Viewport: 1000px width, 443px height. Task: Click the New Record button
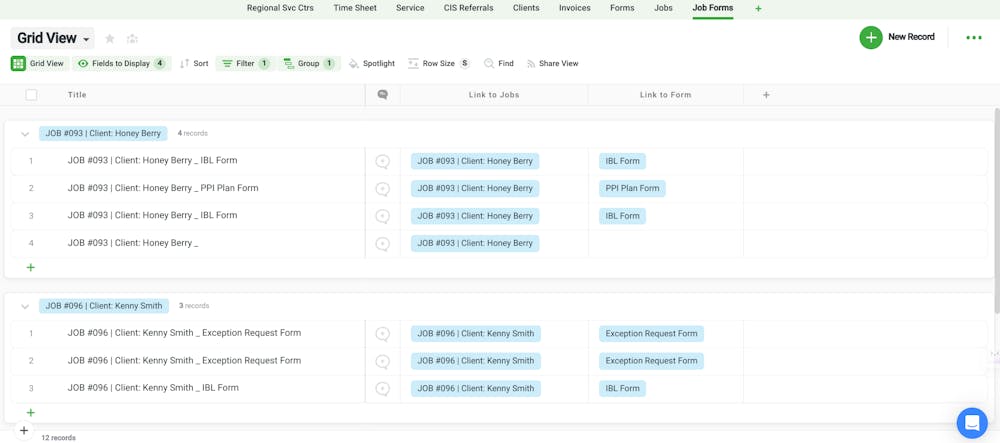click(x=897, y=38)
